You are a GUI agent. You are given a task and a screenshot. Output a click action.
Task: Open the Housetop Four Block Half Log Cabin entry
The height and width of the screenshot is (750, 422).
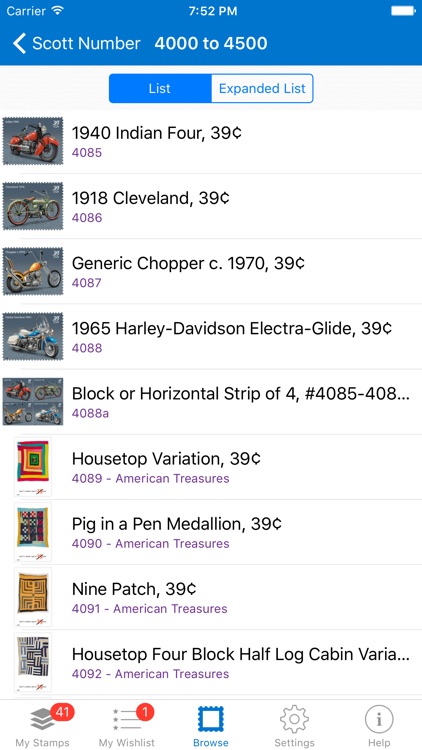[x=211, y=662]
